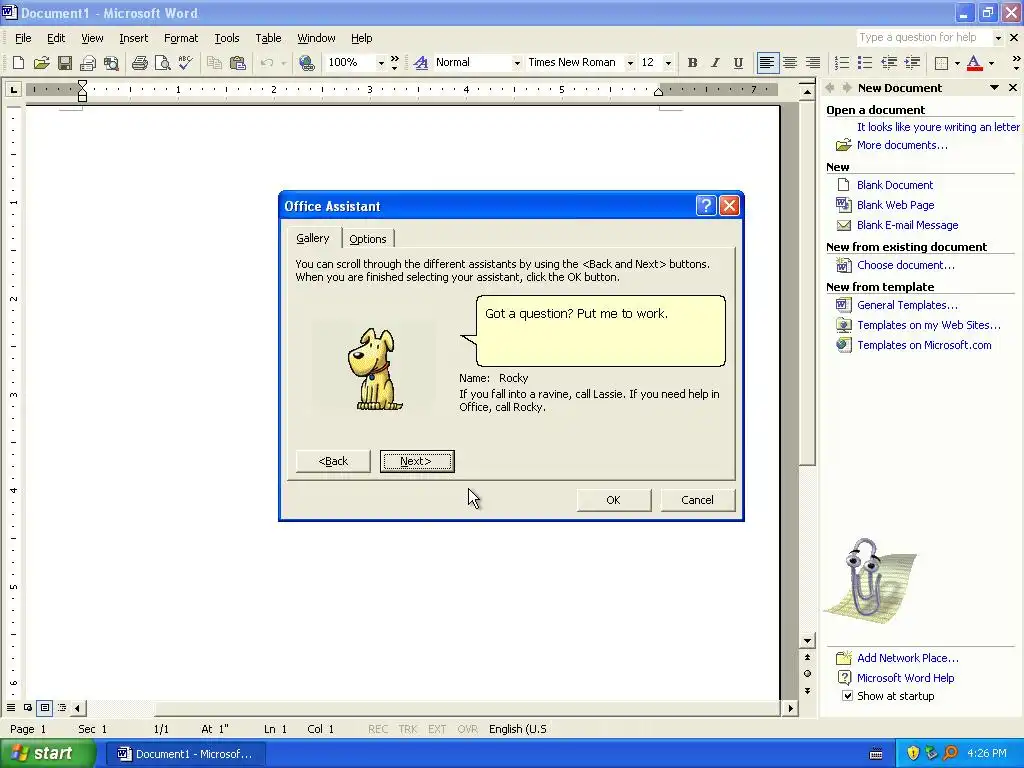Viewport: 1024px width, 768px height.
Task: Toggle Bold formatting
Action: click(x=692, y=63)
